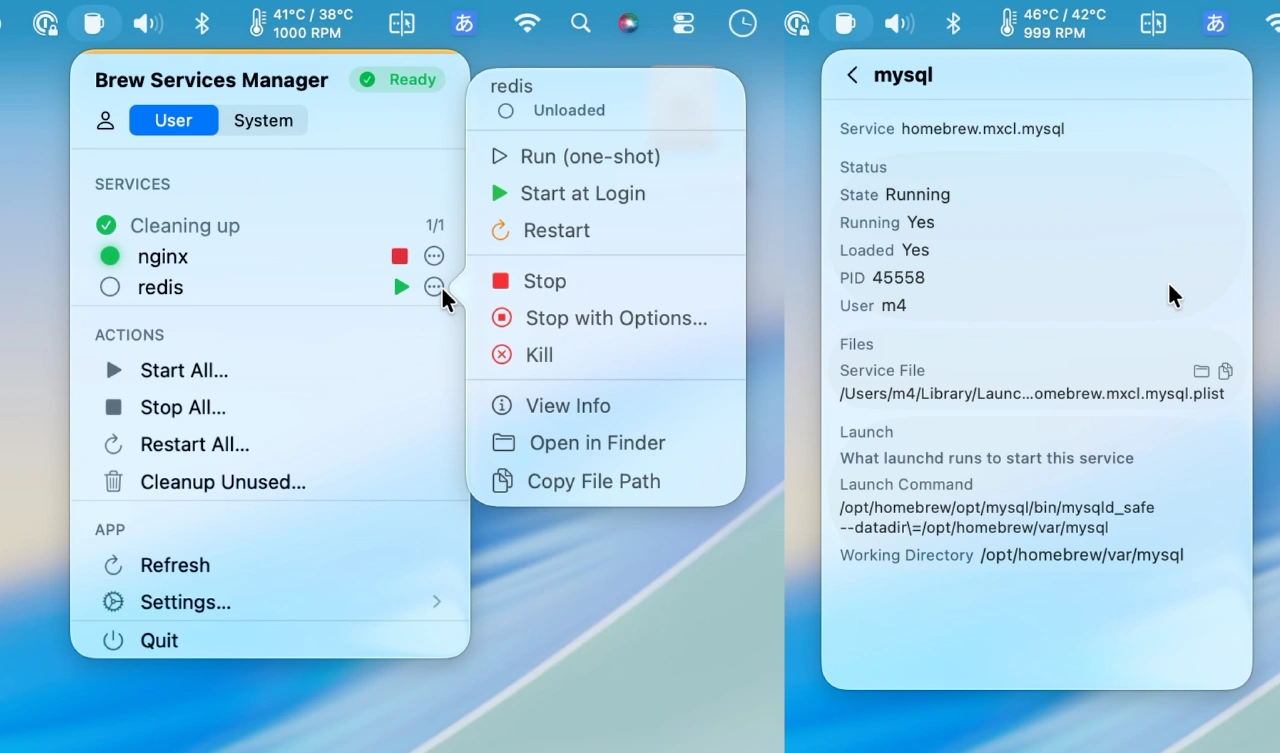Click the green play icon beside redis

click(401, 288)
